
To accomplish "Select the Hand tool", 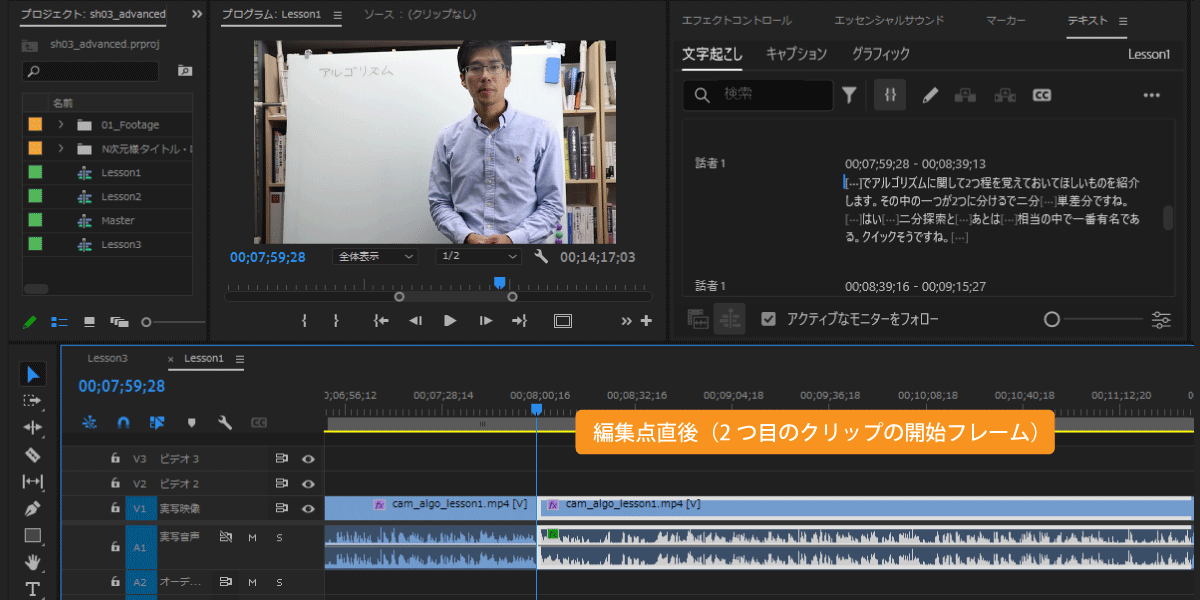I will point(33,562).
